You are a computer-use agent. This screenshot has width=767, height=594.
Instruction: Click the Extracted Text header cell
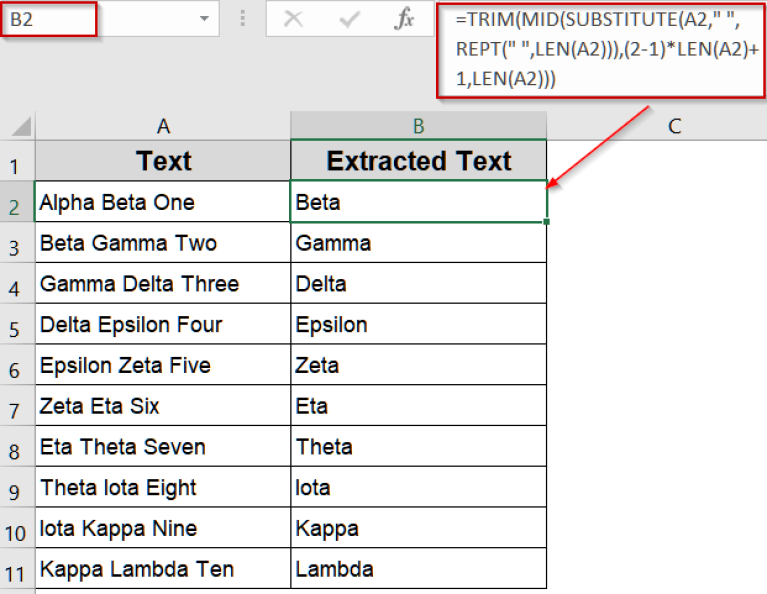(419, 161)
